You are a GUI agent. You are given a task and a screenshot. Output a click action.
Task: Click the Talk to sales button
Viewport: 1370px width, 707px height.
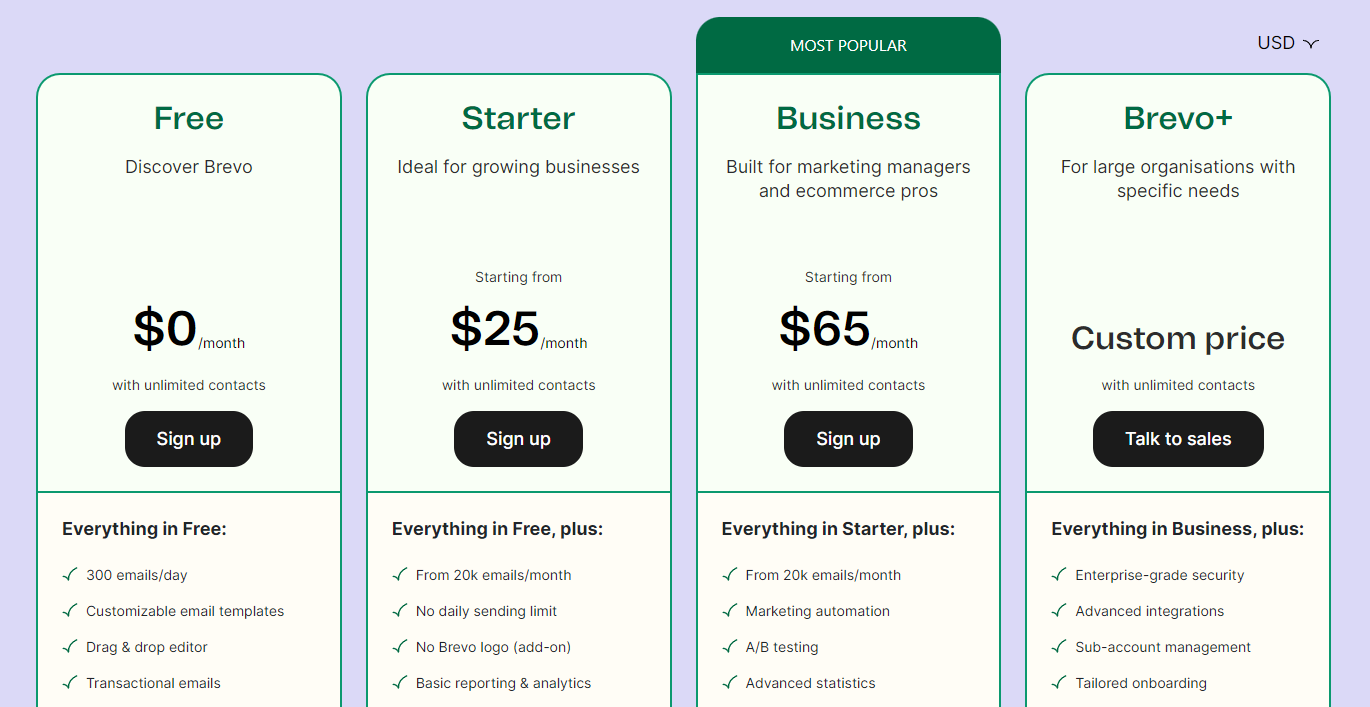(x=1178, y=439)
